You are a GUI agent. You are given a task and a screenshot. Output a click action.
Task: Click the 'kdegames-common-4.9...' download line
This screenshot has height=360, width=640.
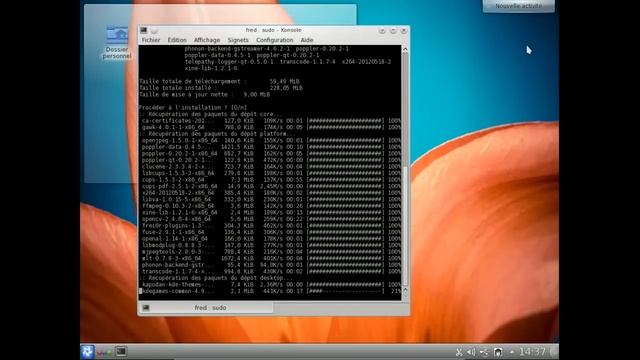(x=270, y=291)
